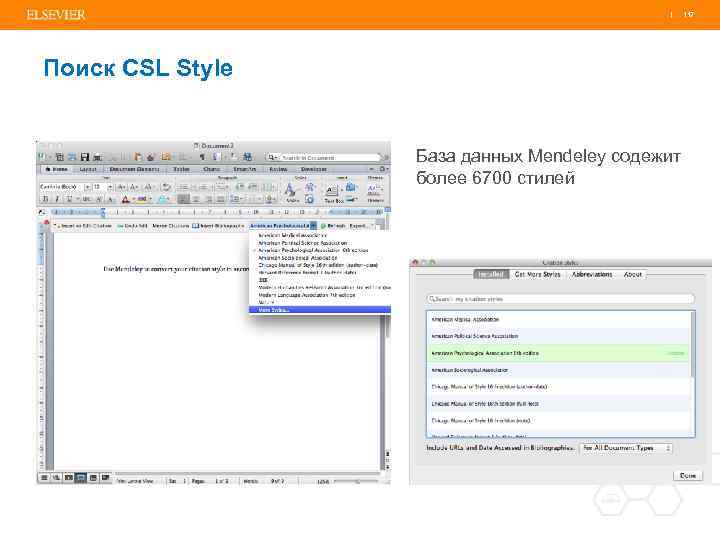Open 'For All Document Types' dropdown
This screenshot has width=720, height=540.
click(x=626, y=448)
